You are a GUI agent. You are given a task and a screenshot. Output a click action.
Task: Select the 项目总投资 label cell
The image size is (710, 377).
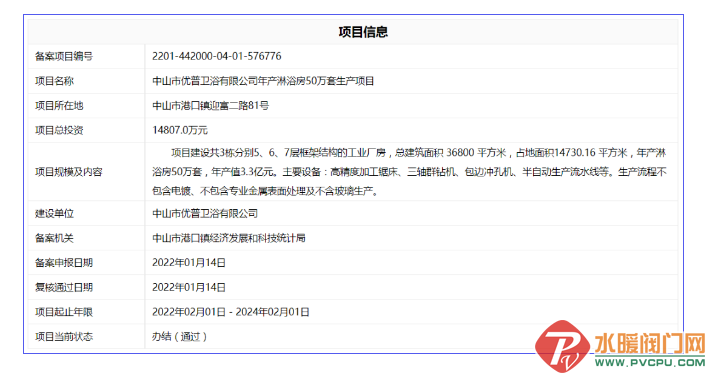click(x=86, y=130)
